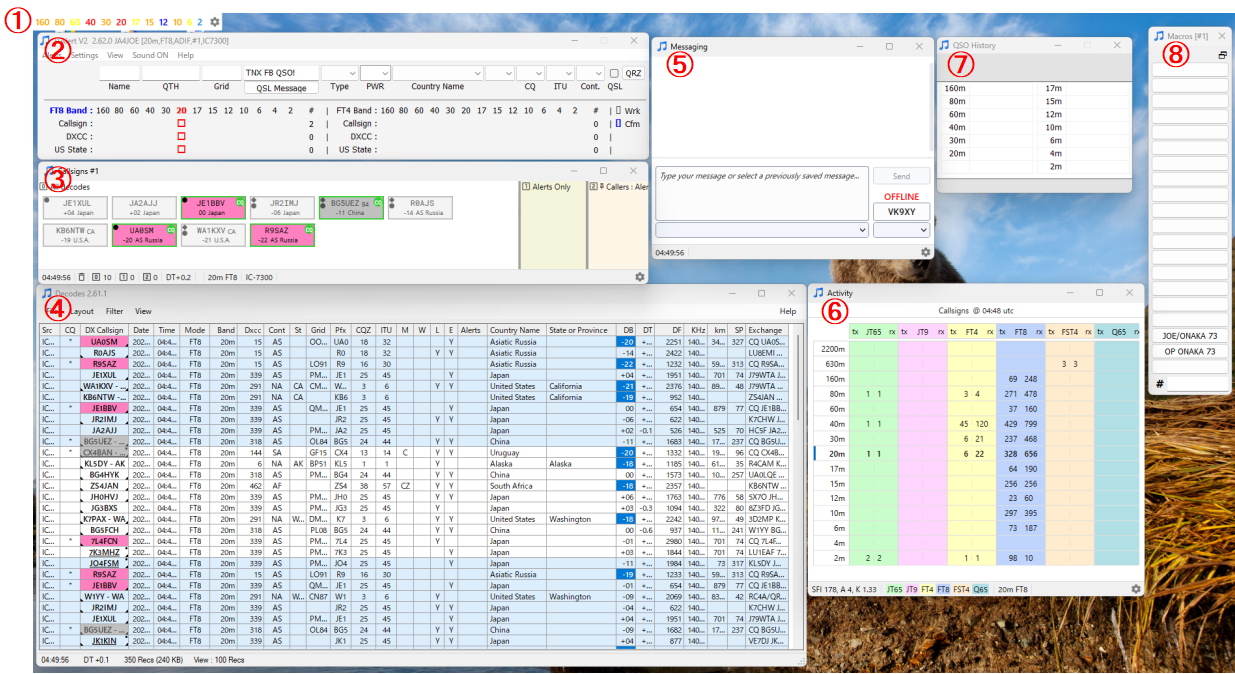Open the Type dropdown
The width and height of the screenshot is (1235, 674).
(340, 73)
